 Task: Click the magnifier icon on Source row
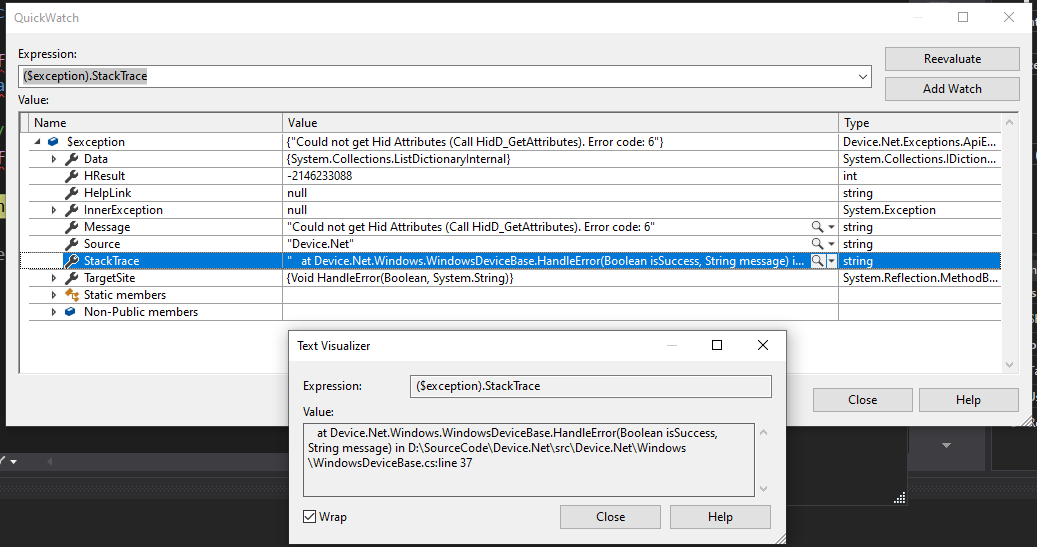coord(818,244)
